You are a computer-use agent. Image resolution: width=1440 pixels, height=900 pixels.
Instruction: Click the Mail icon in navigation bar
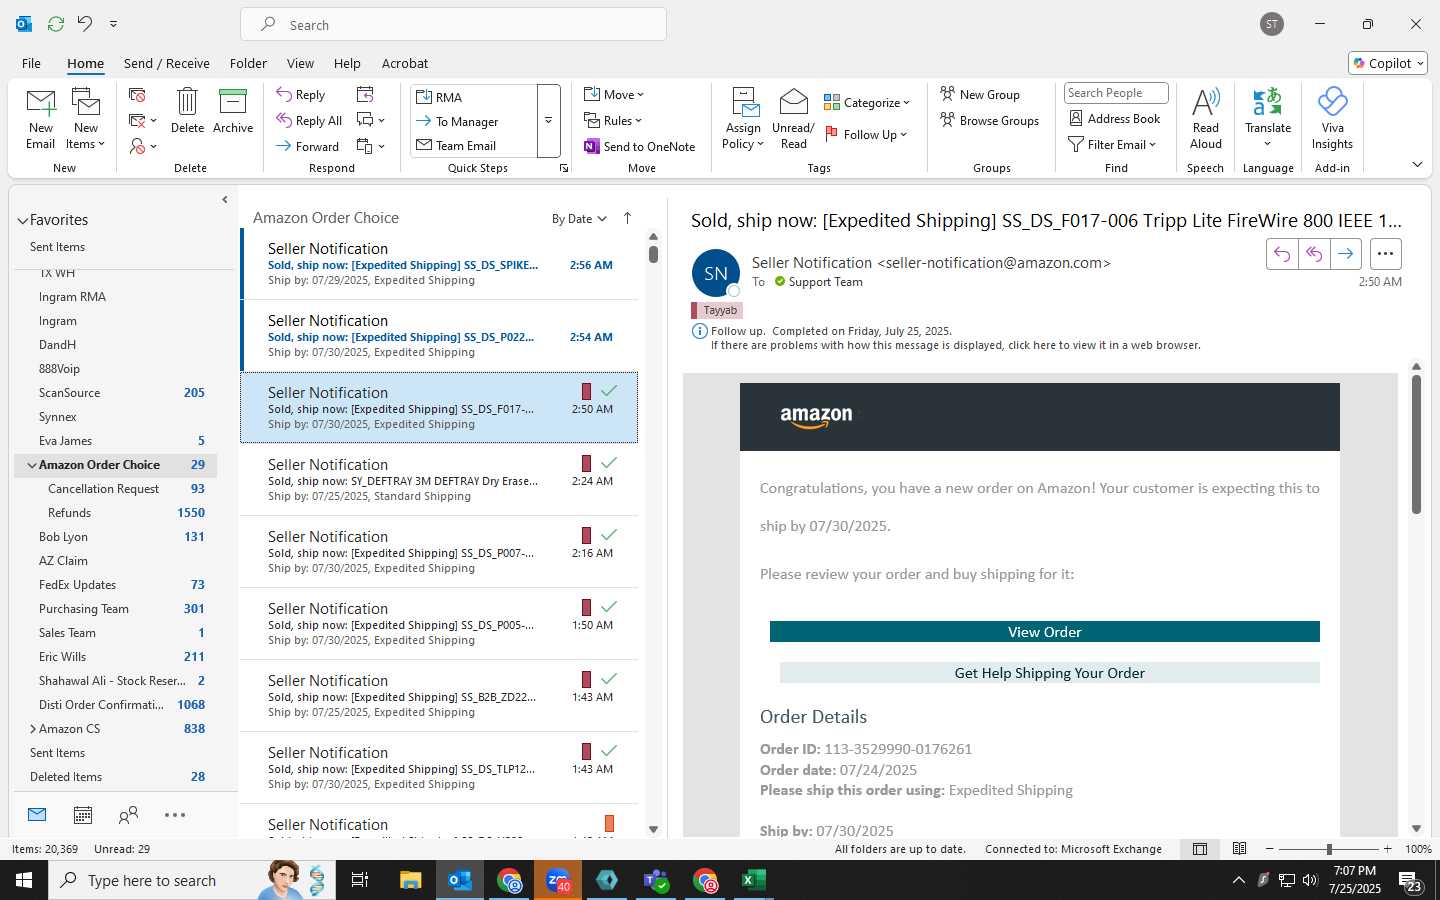tap(37, 815)
